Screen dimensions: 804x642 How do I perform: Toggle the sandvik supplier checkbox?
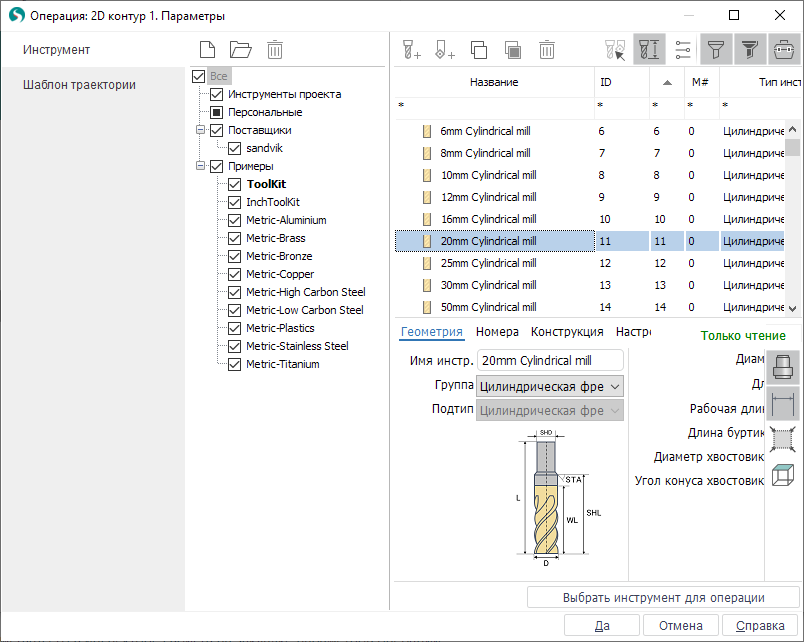(235, 148)
